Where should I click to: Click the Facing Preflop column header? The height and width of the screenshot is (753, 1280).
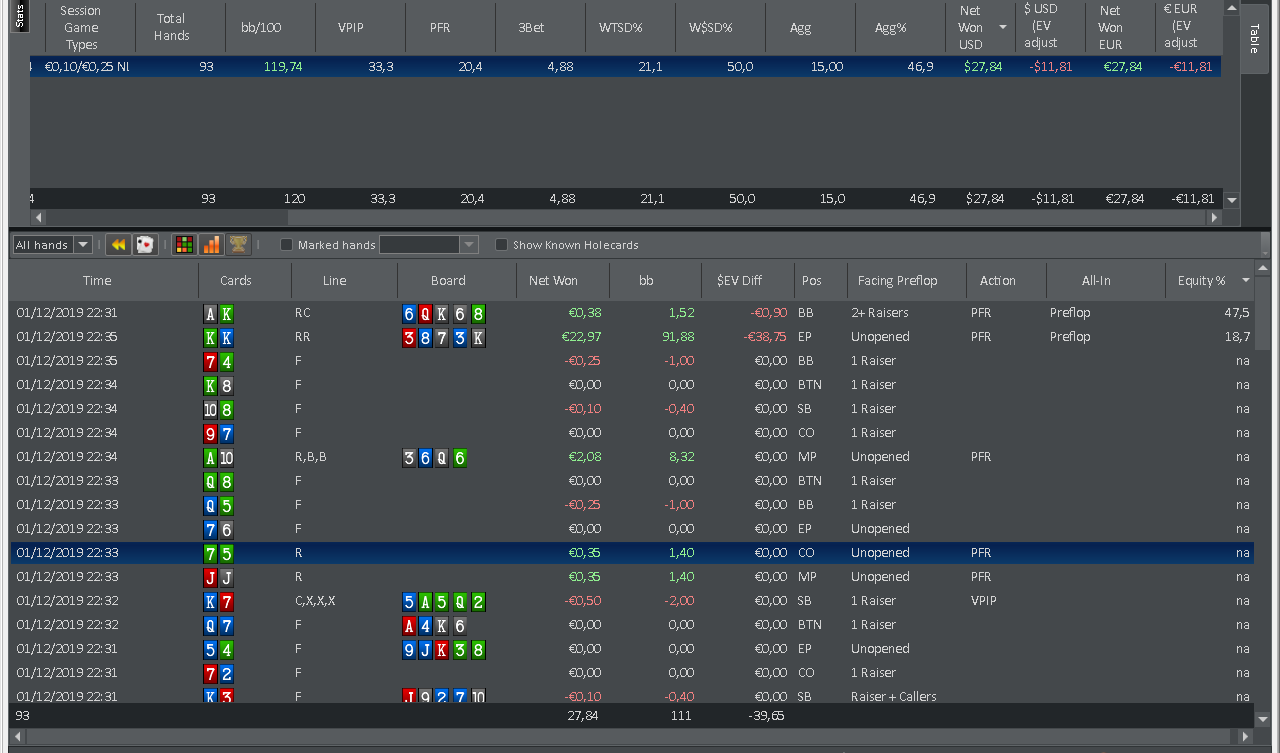[x=897, y=280]
